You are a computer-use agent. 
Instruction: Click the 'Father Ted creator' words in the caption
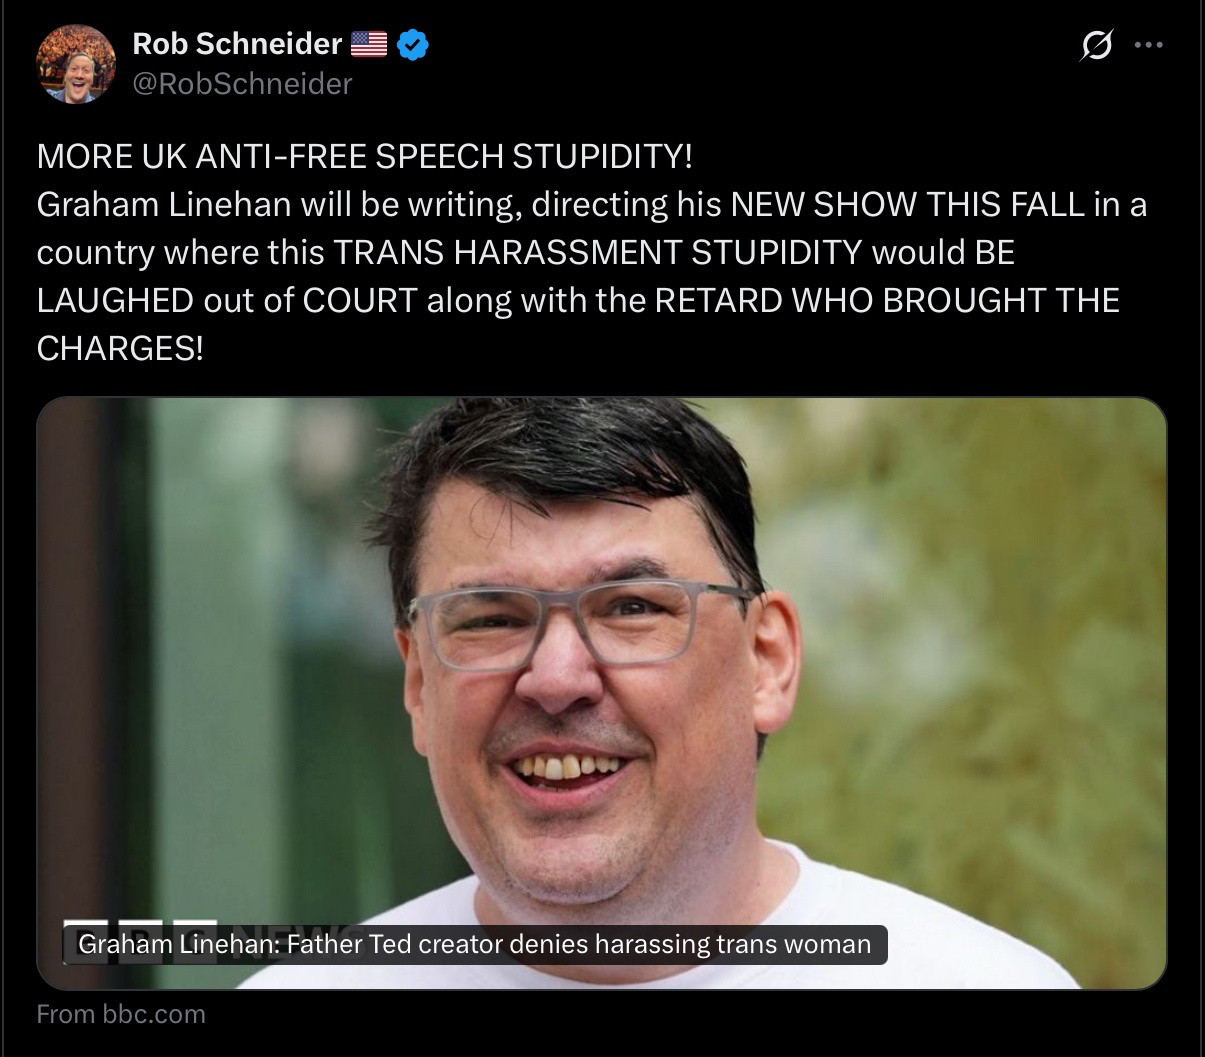coord(396,944)
